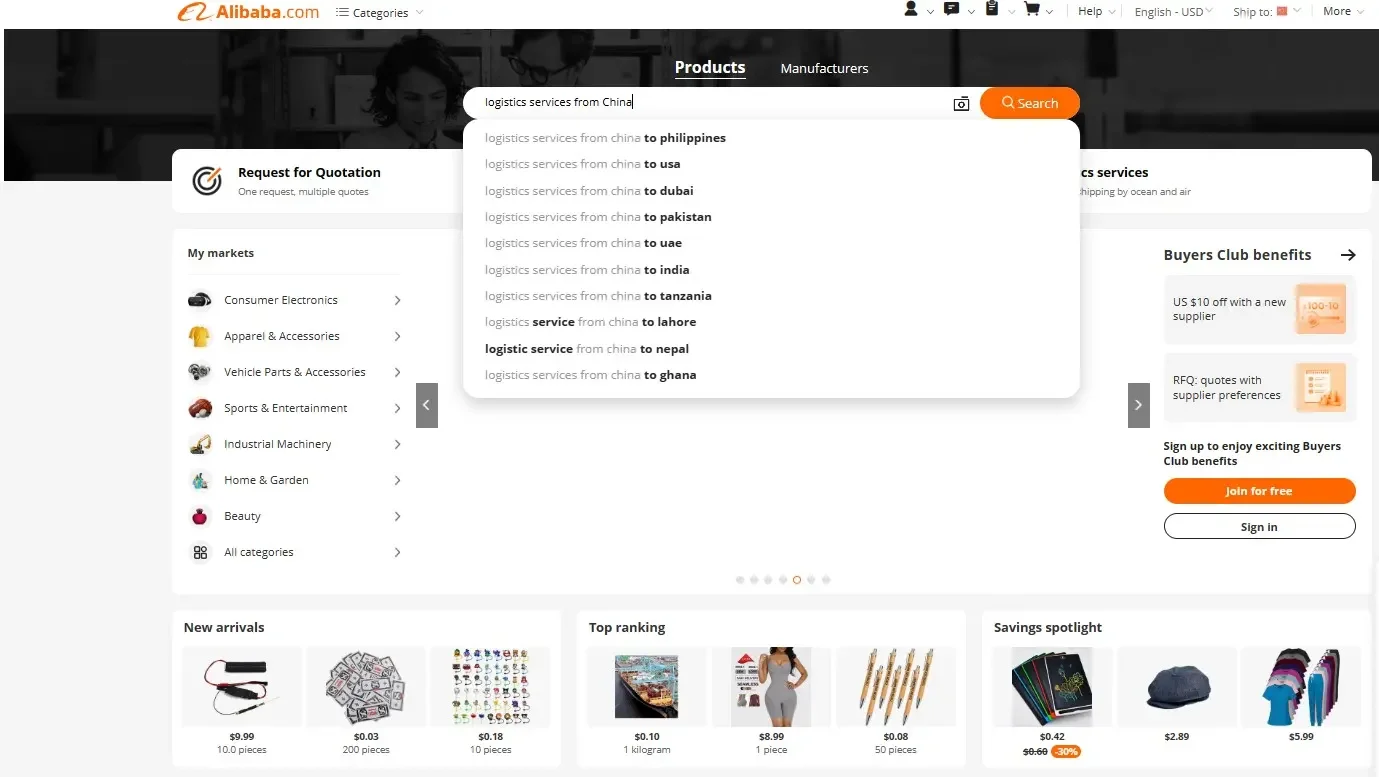Click the orange Search button
This screenshot has width=1379, height=777.
(1029, 102)
